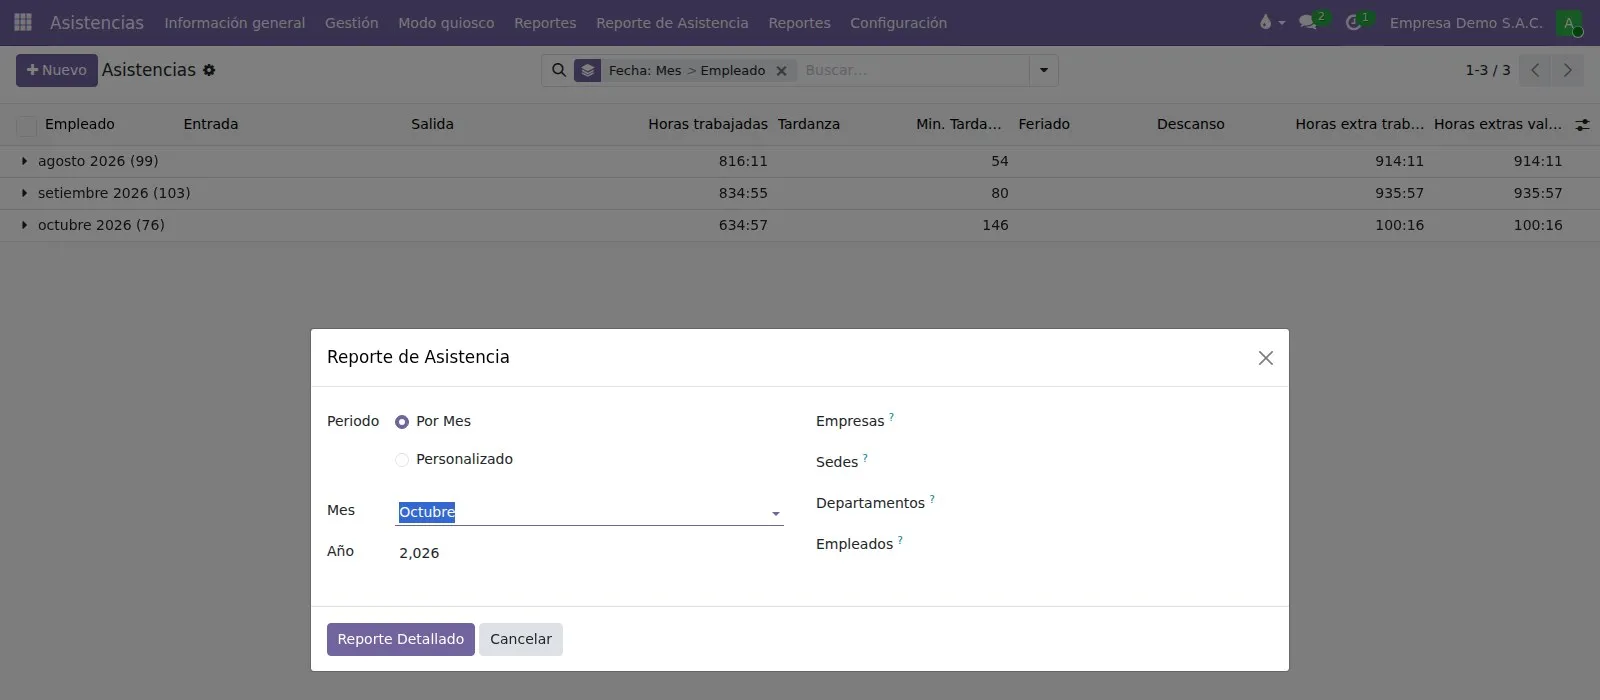
Task: Open the Configuración menu
Action: [x=898, y=23]
